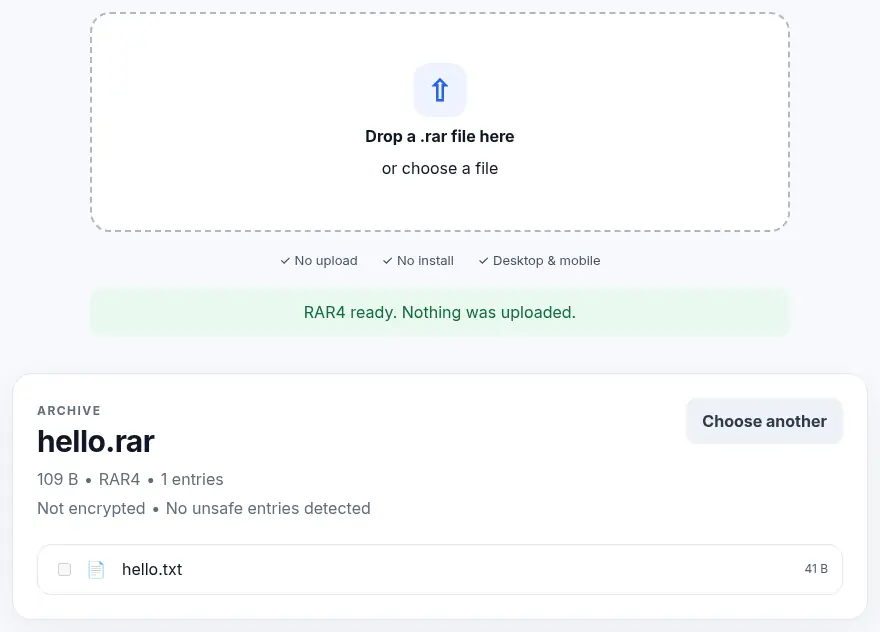Tick the checkbox beside hello.txt
This screenshot has height=632, width=880.
[x=65, y=569]
